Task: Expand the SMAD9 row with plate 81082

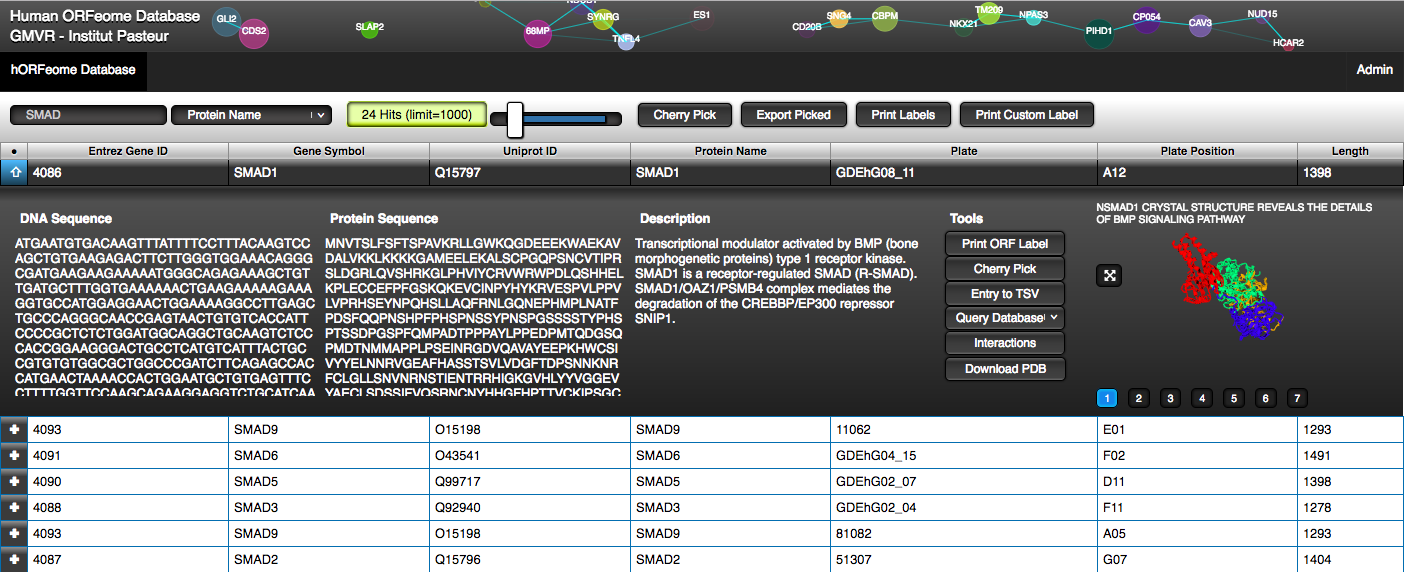Action: (x=14, y=534)
